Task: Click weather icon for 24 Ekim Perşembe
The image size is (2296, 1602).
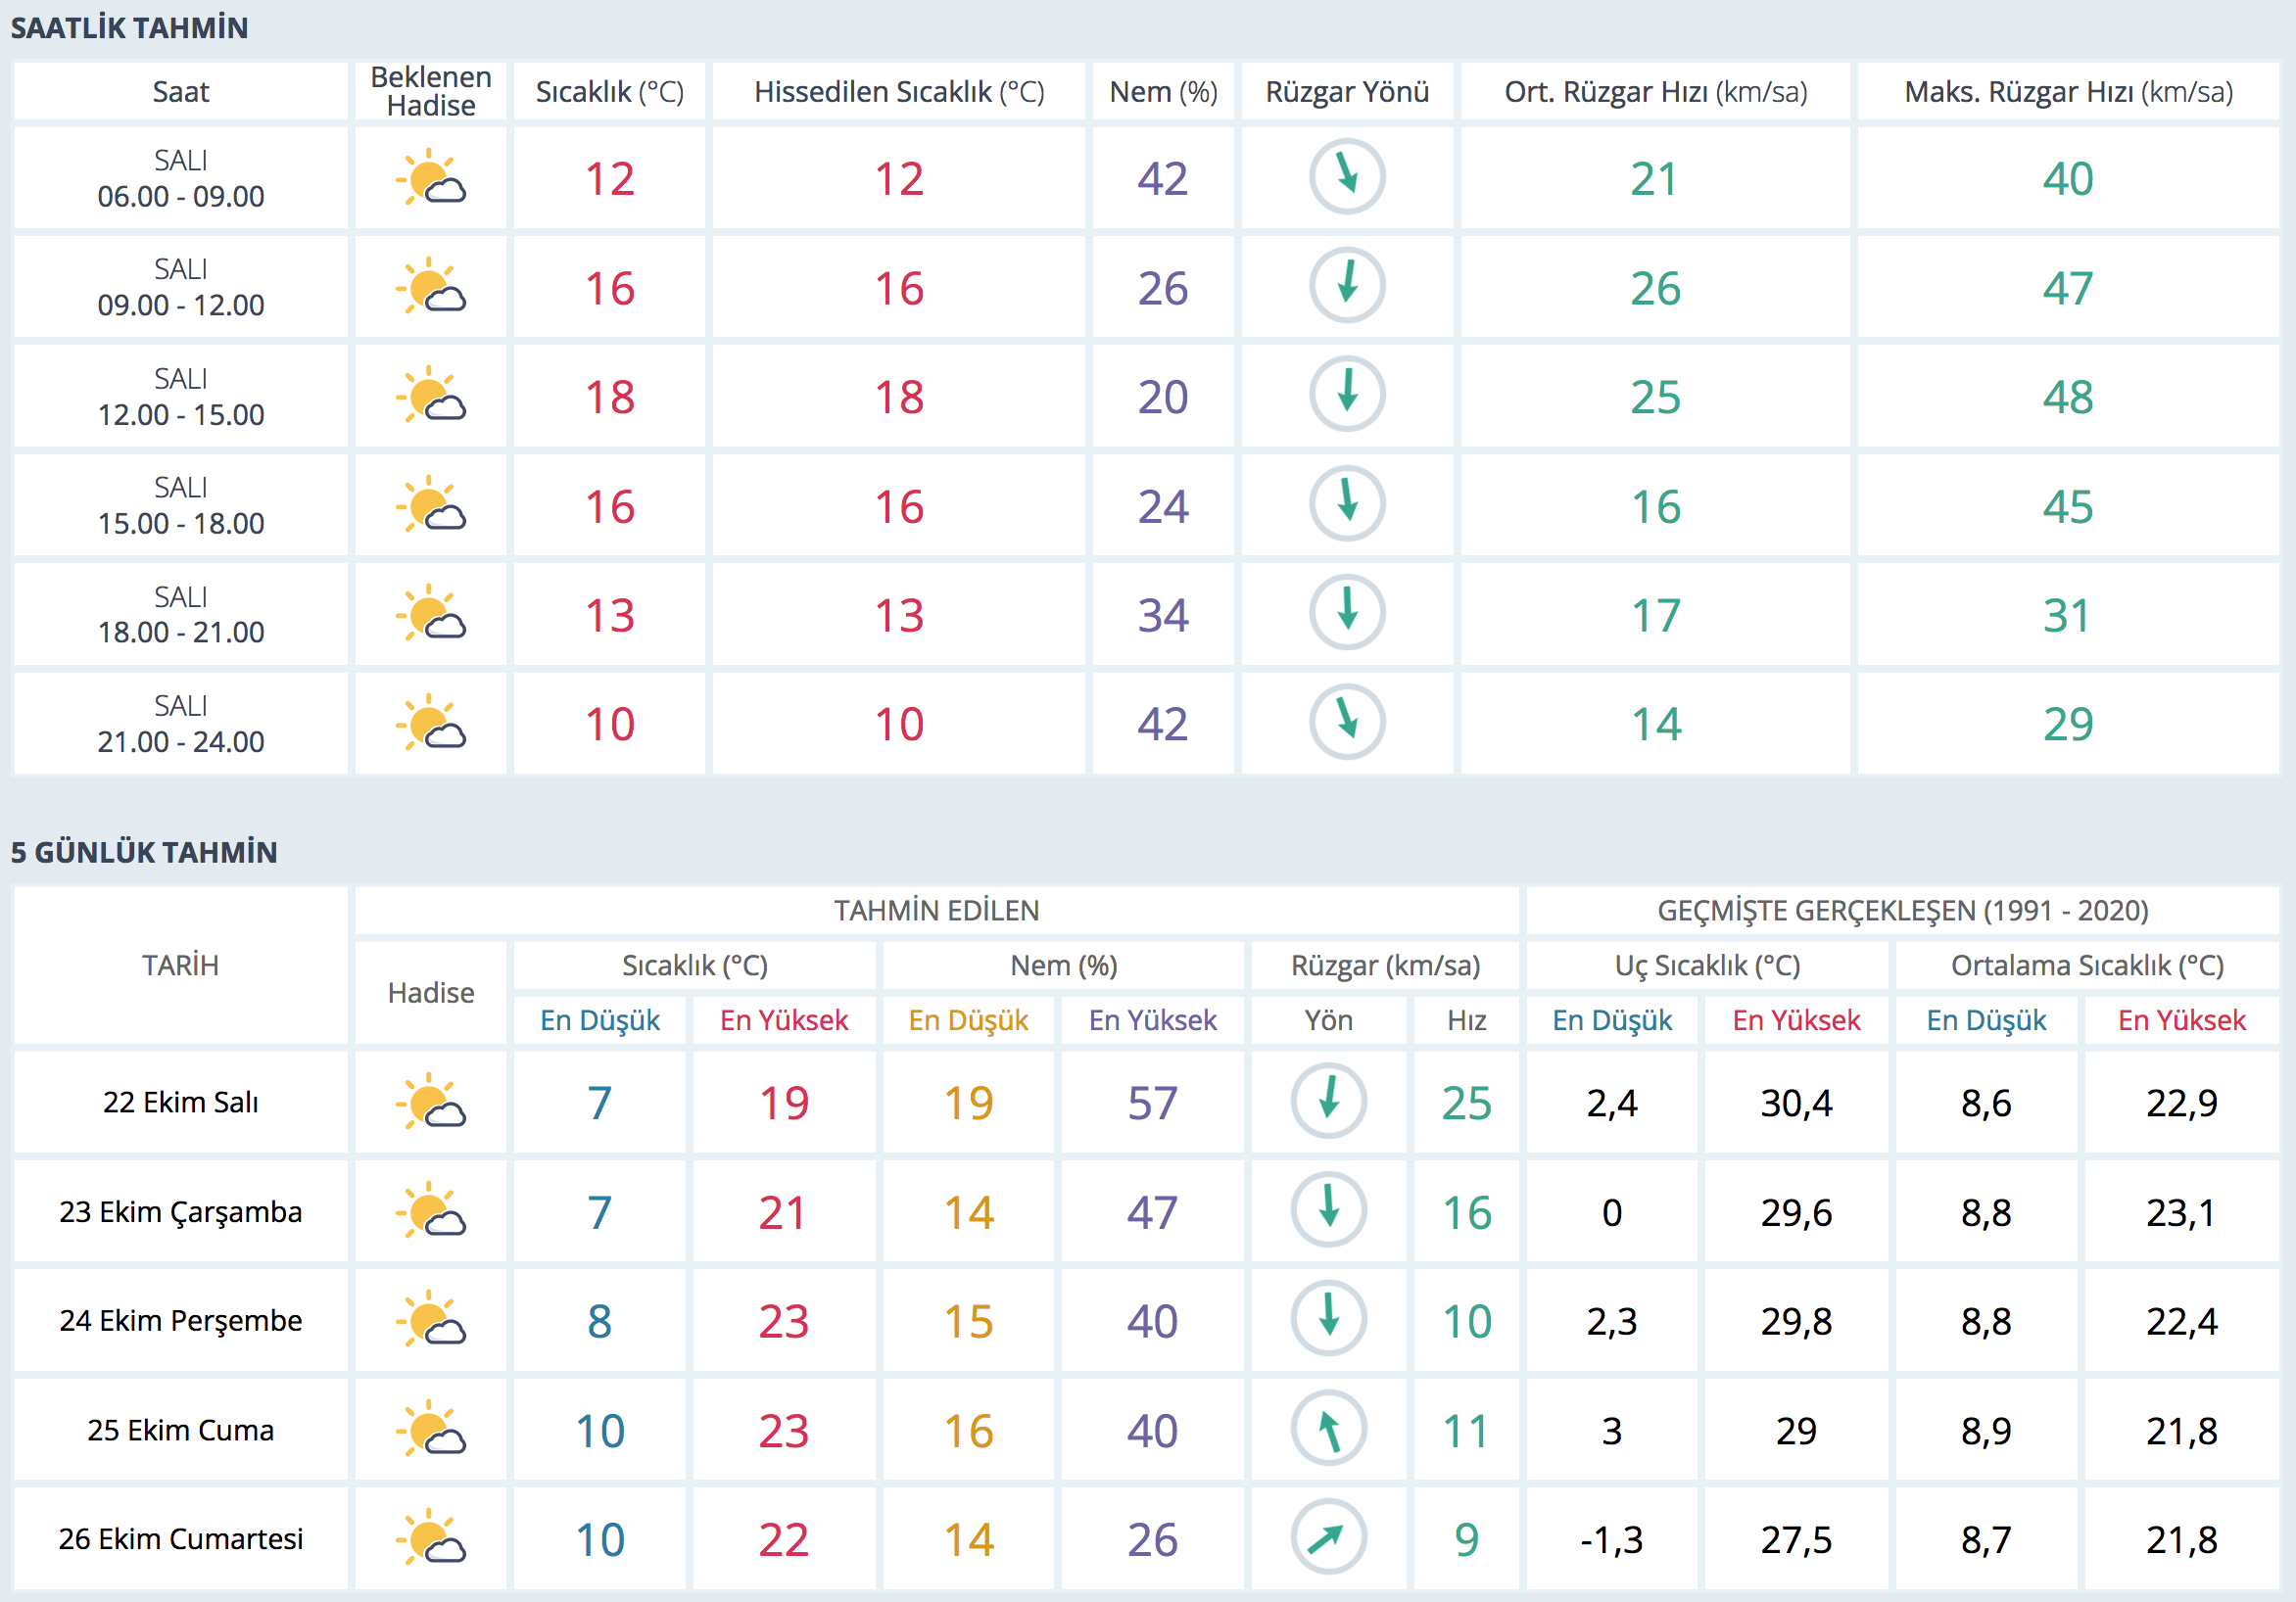Action: click(x=431, y=1320)
